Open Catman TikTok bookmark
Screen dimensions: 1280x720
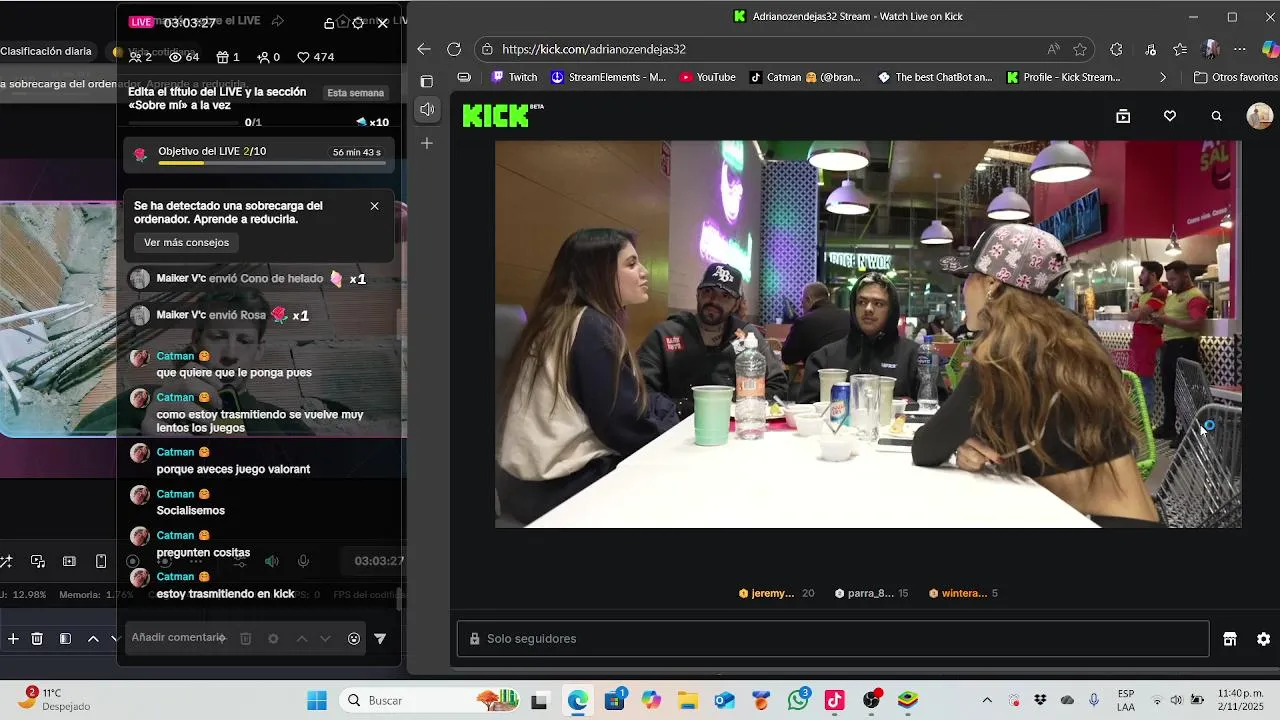tap(805, 77)
